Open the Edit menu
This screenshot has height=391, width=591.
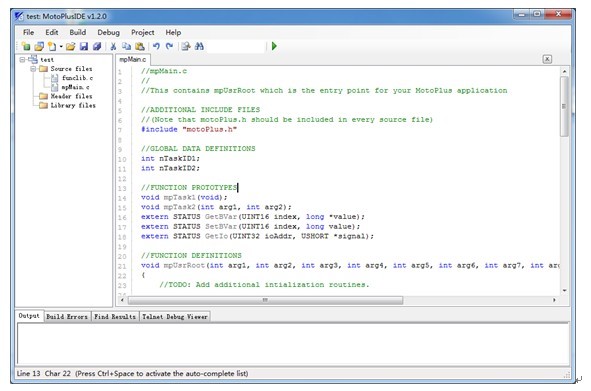[52, 32]
